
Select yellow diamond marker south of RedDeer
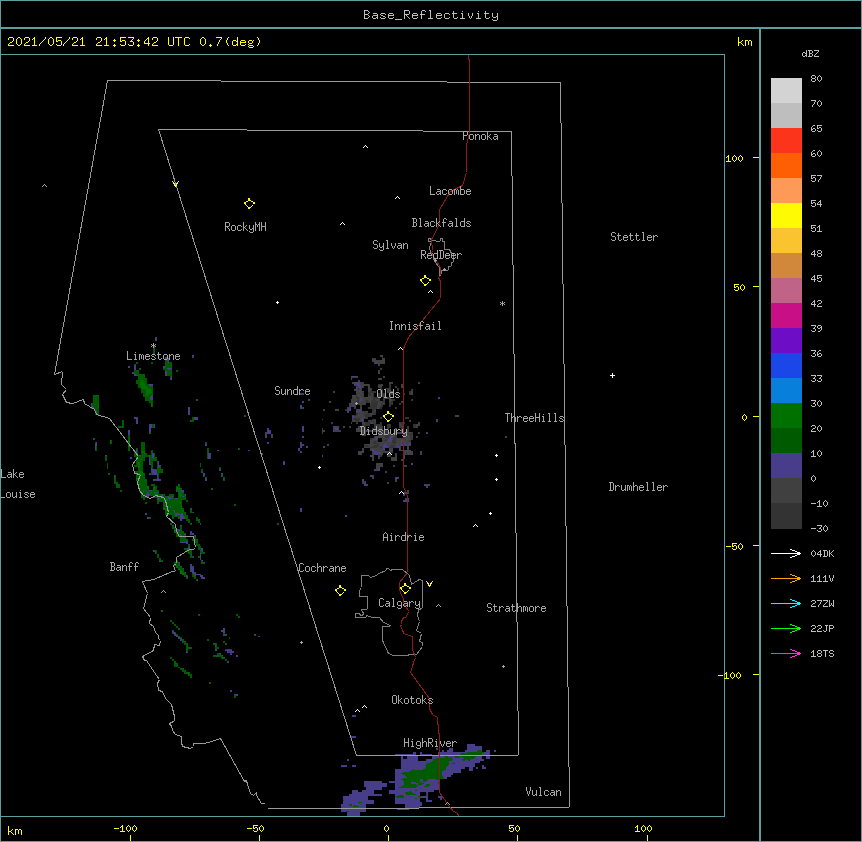pos(426,281)
